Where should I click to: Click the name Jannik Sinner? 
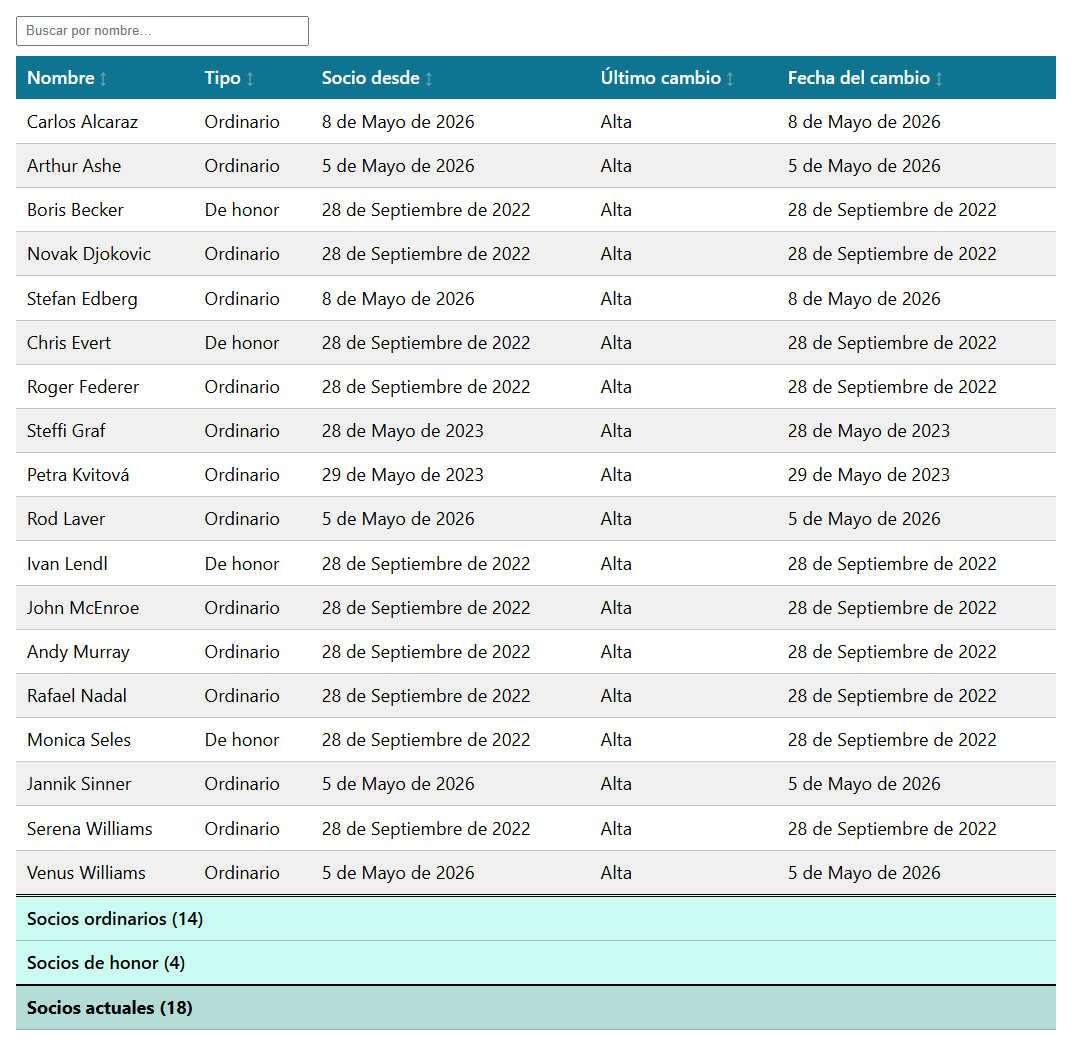[79, 783]
